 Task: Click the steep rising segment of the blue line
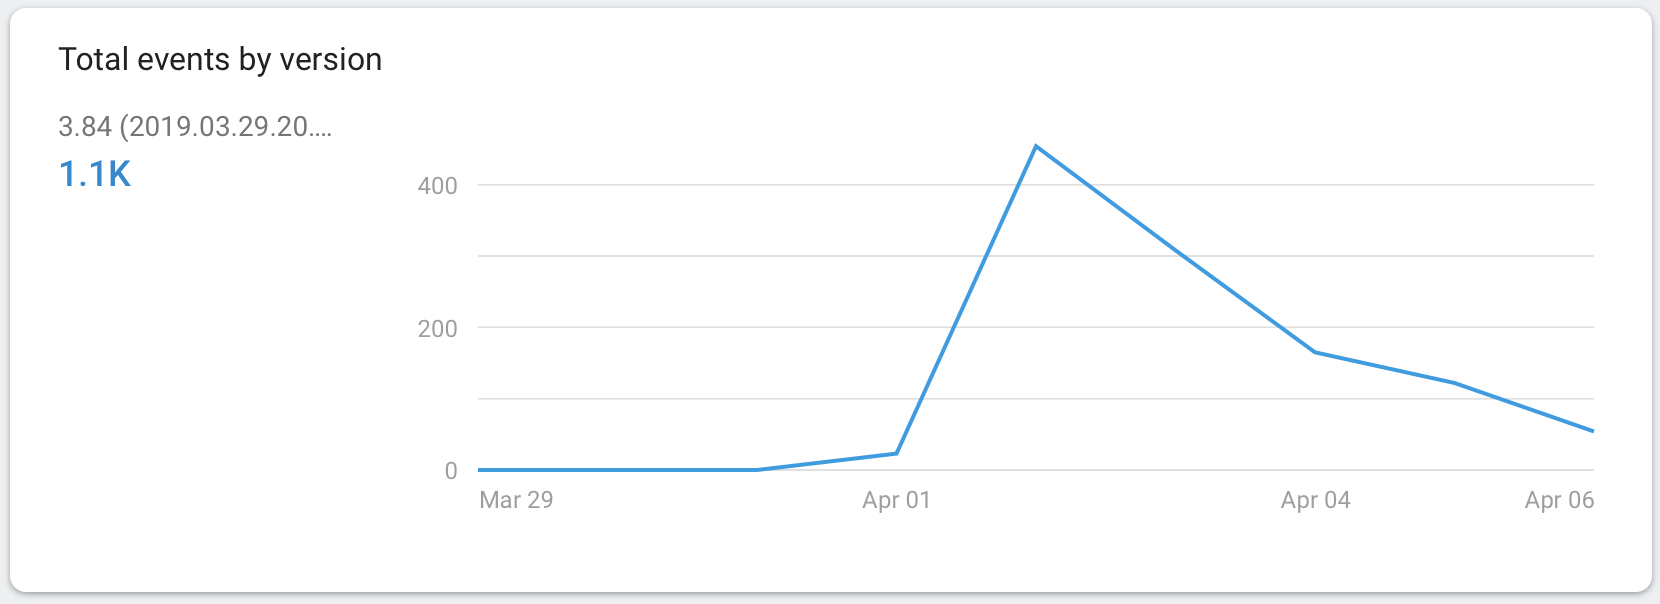966,300
